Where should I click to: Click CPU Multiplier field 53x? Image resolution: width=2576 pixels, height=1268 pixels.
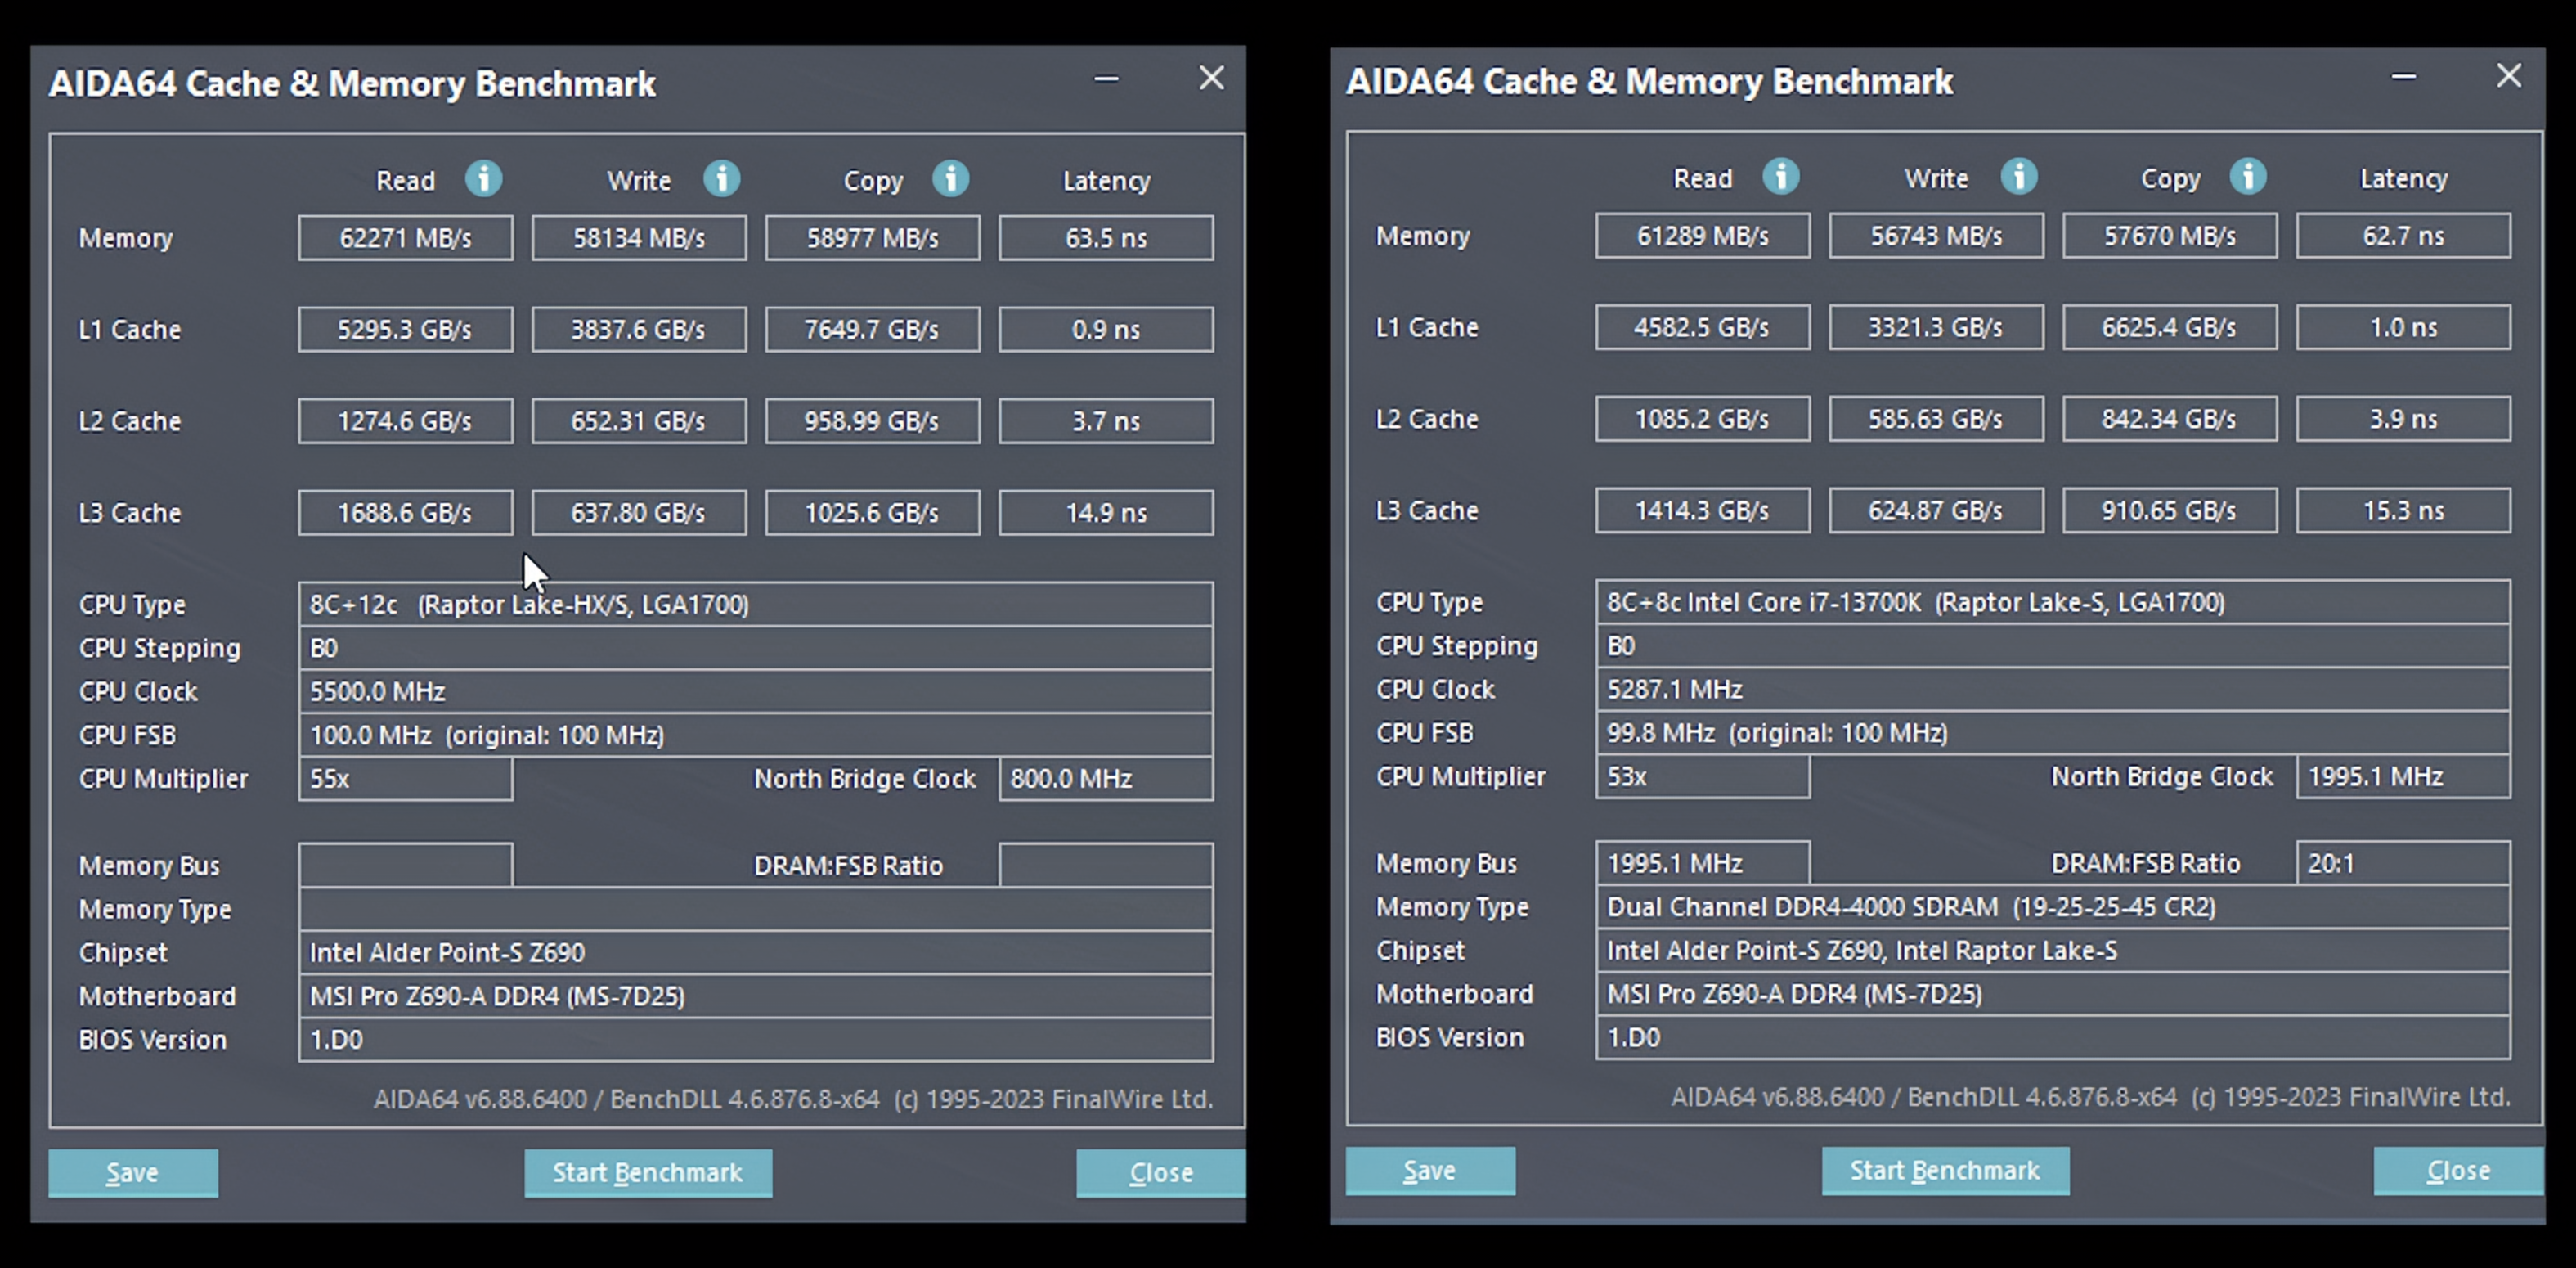tap(1702, 776)
